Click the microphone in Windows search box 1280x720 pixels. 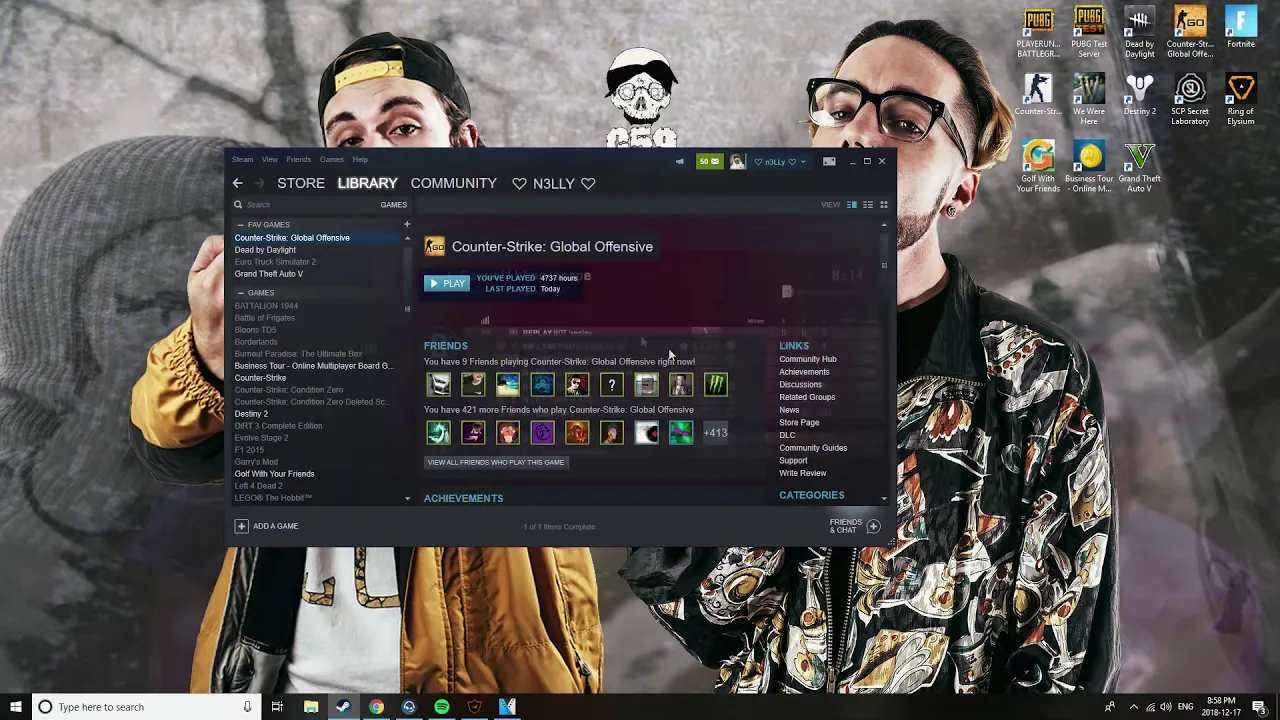point(247,707)
